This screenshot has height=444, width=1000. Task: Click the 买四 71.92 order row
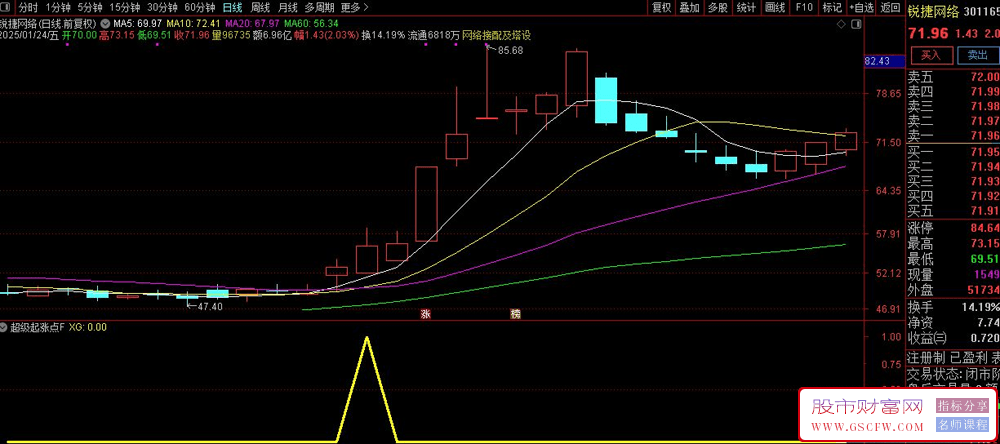point(953,196)
